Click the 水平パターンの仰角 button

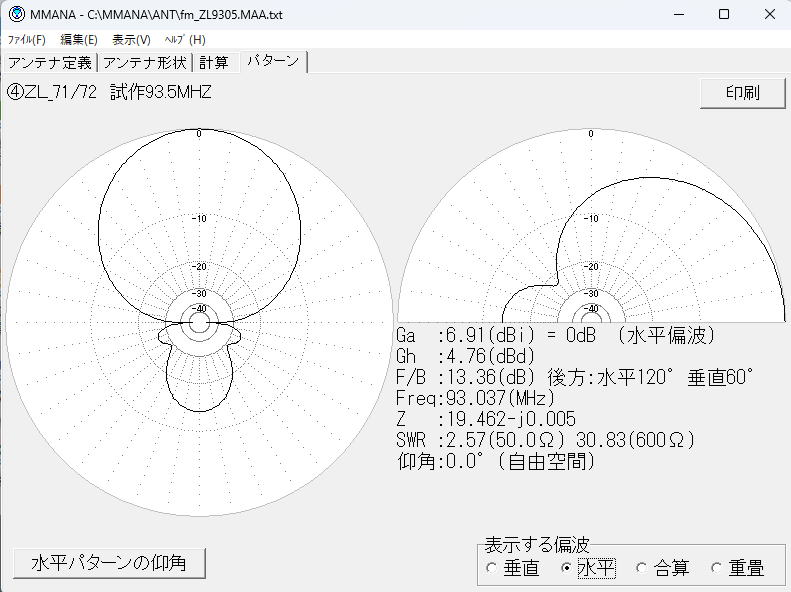point(109,563)
